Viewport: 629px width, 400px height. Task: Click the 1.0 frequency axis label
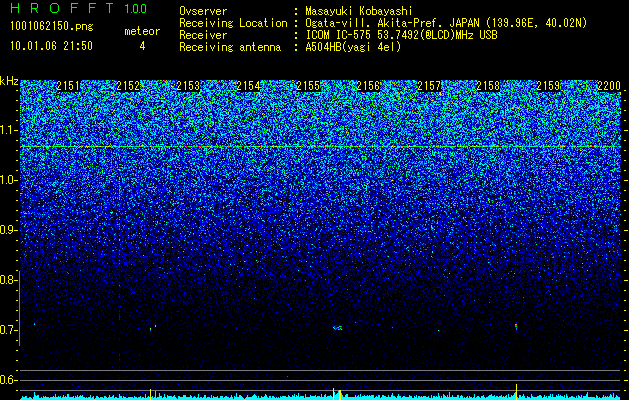8,181
